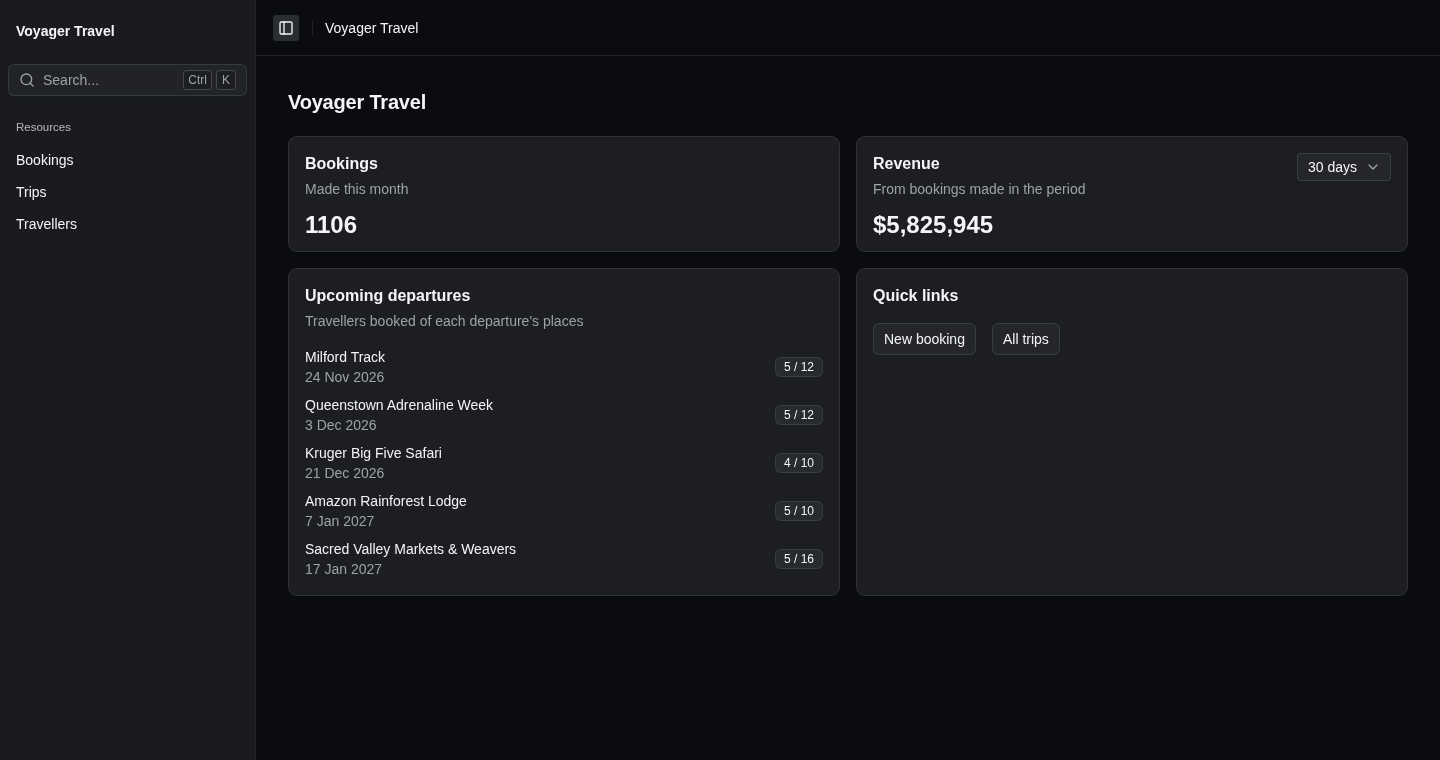This screenshot has height=760, width=1440.
Task: Click the bookings count 1106
Action: (331, 225)
